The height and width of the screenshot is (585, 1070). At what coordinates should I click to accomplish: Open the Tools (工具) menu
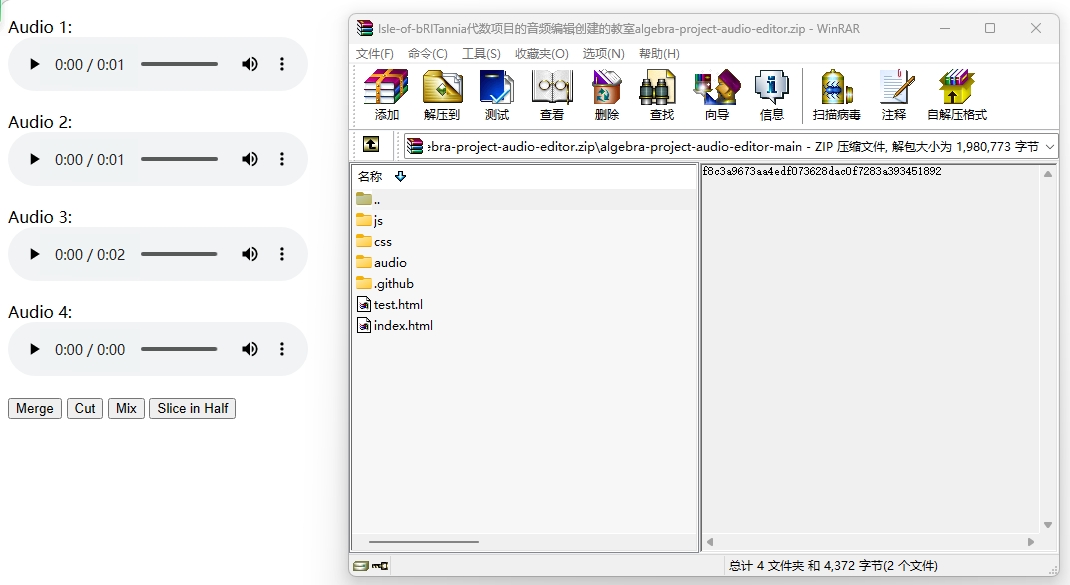tap(481, 53)
